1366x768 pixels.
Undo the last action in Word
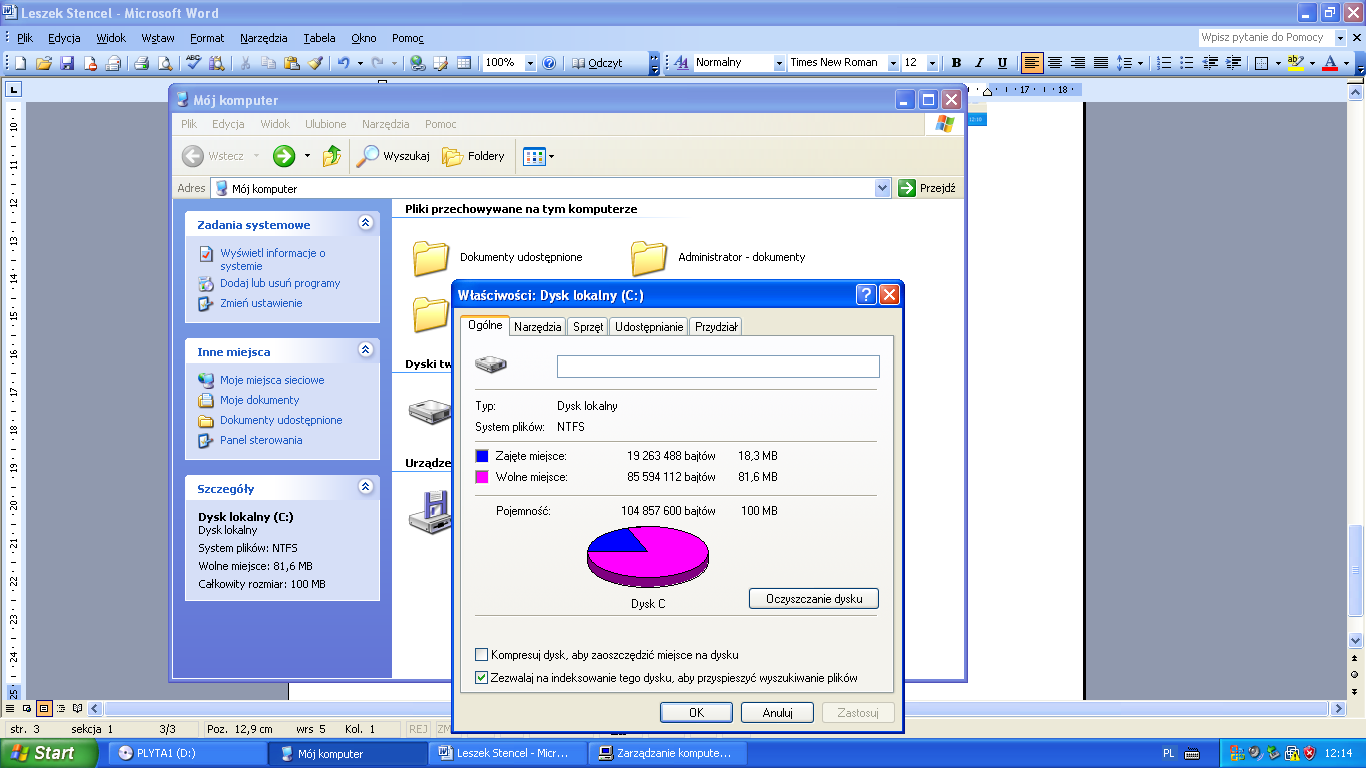point(343,63)
